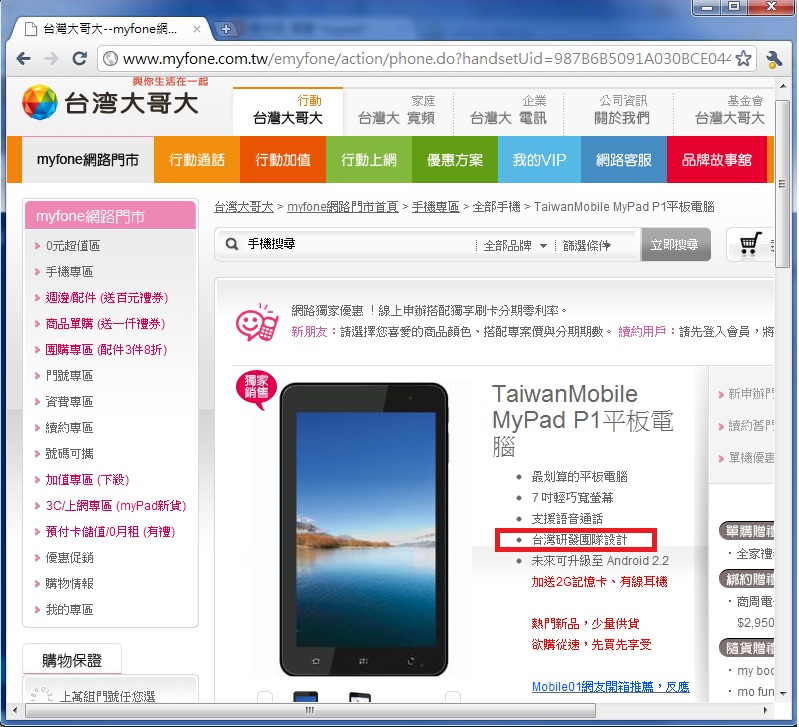Viewport: 799px width, 727px height.
Task: Open sidebar item 購物情報
Action: tap(69, 584)
